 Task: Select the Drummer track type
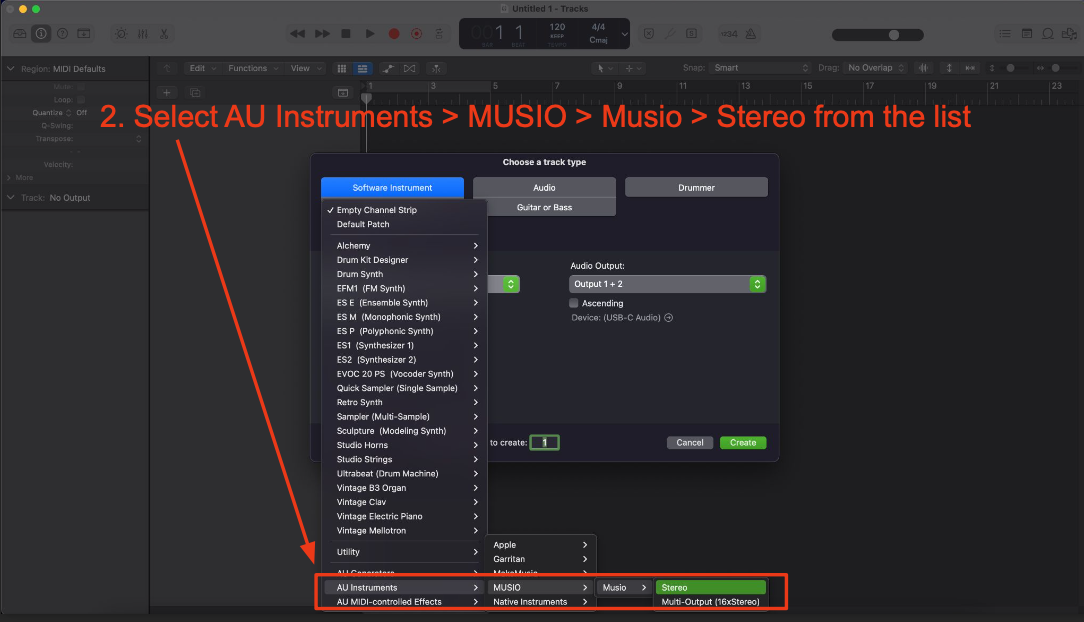696,187
